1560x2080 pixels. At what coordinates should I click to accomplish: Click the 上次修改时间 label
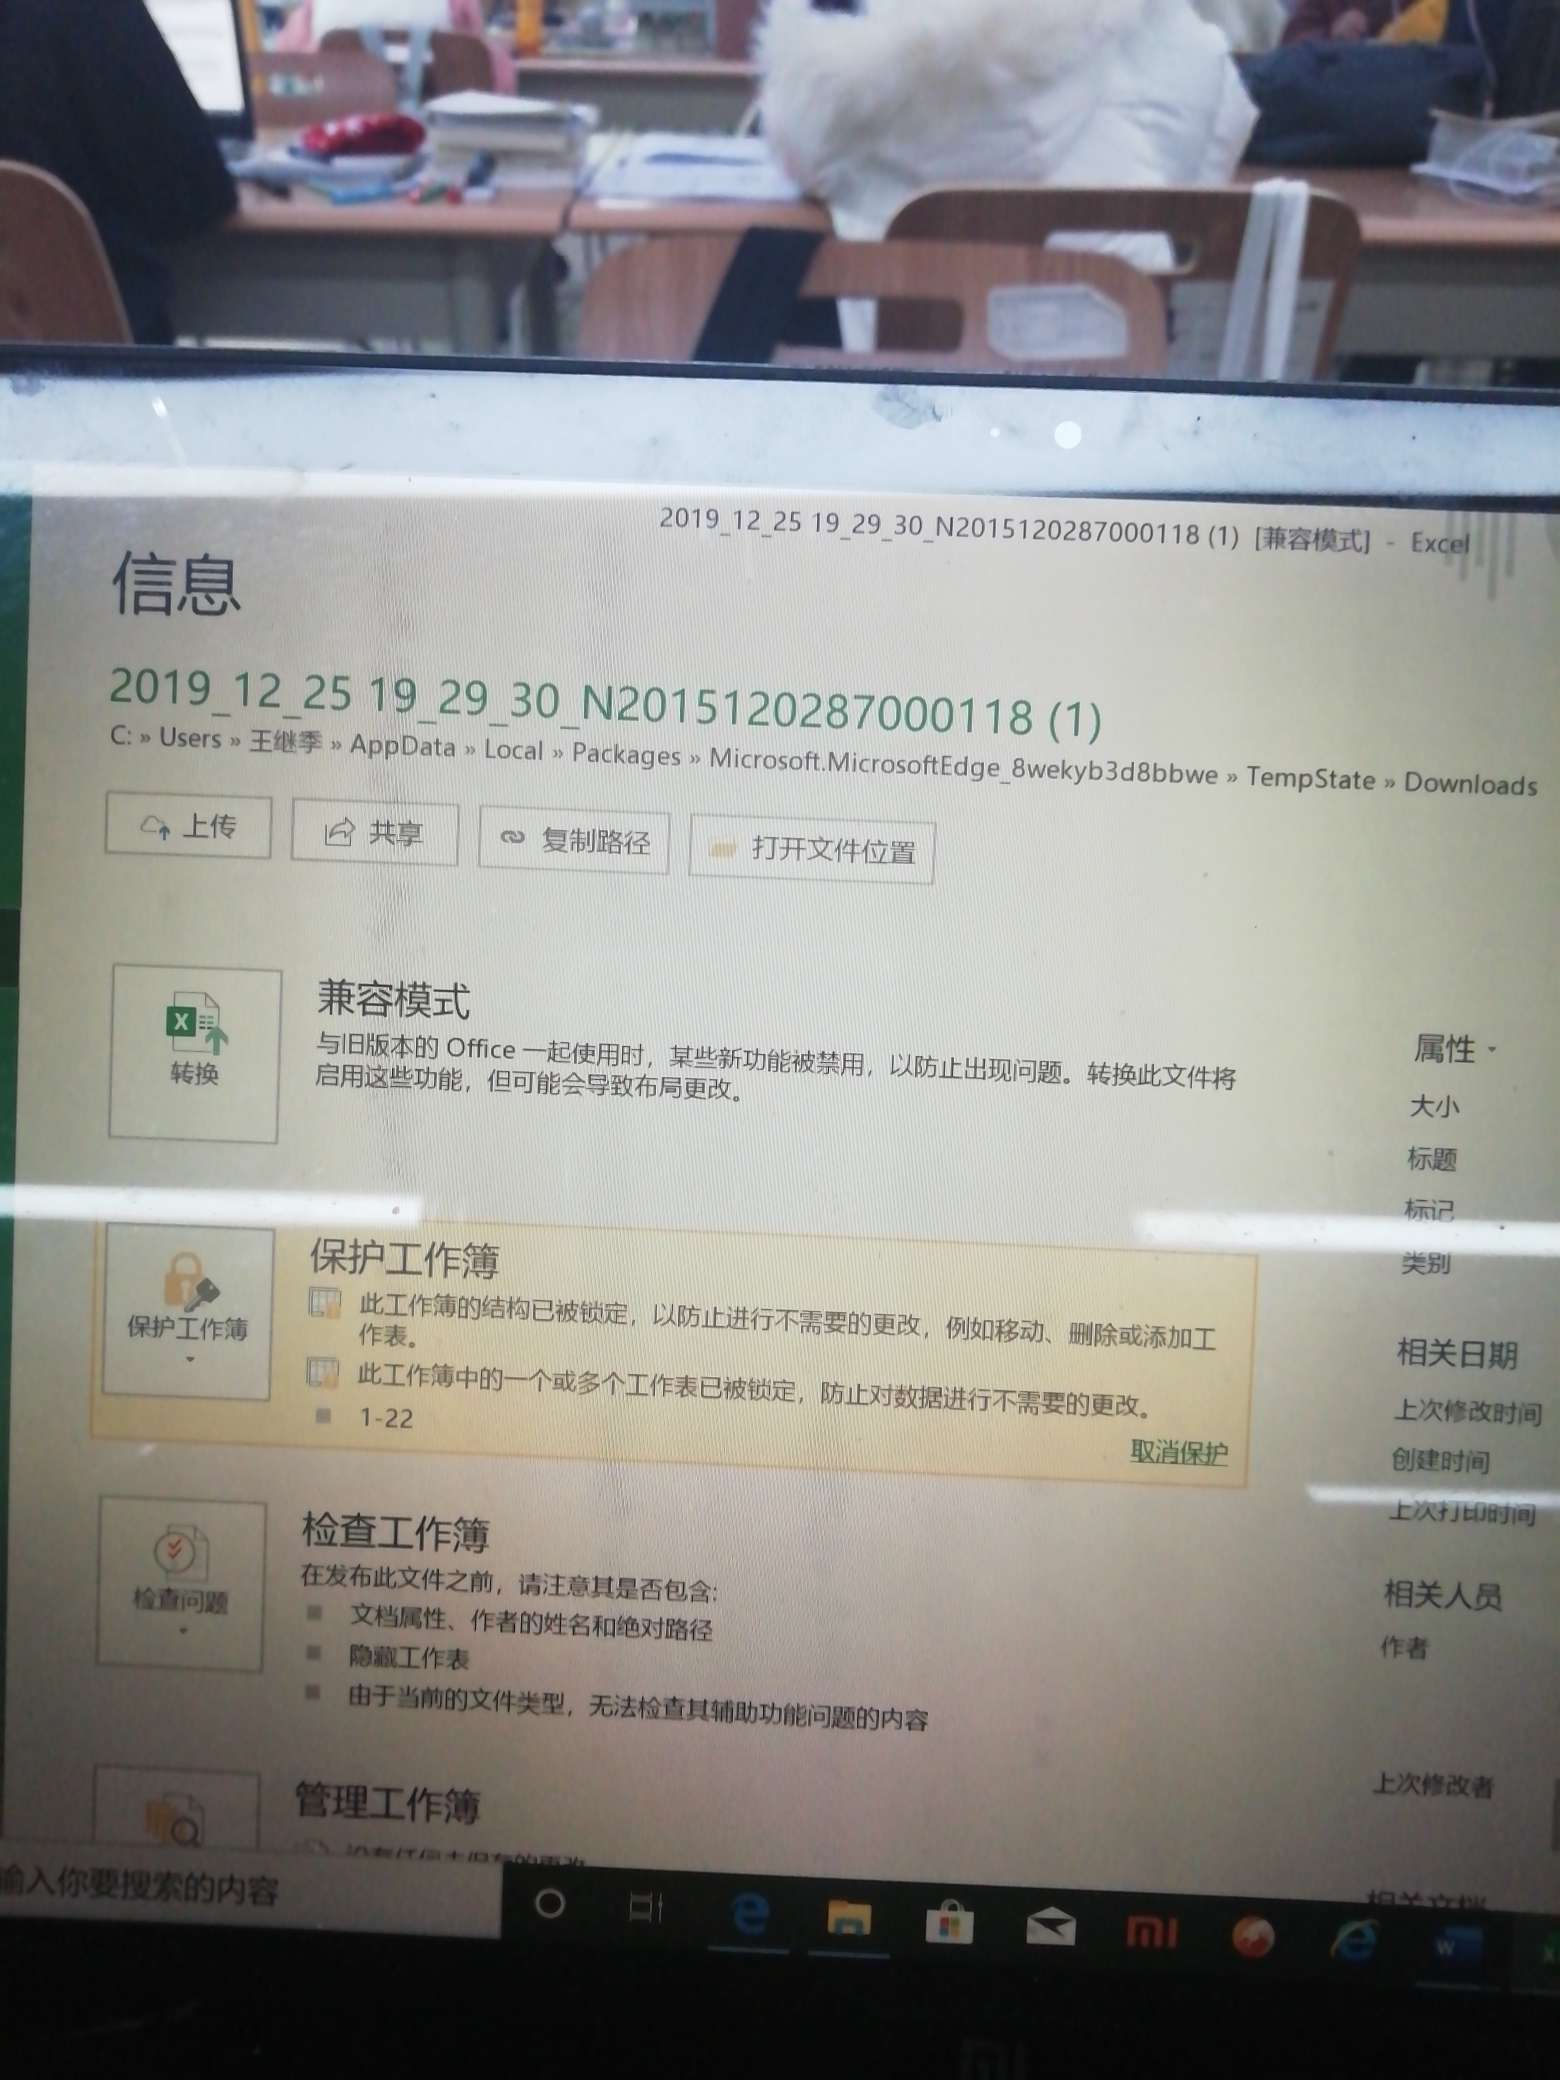tap(1468, 1411)
